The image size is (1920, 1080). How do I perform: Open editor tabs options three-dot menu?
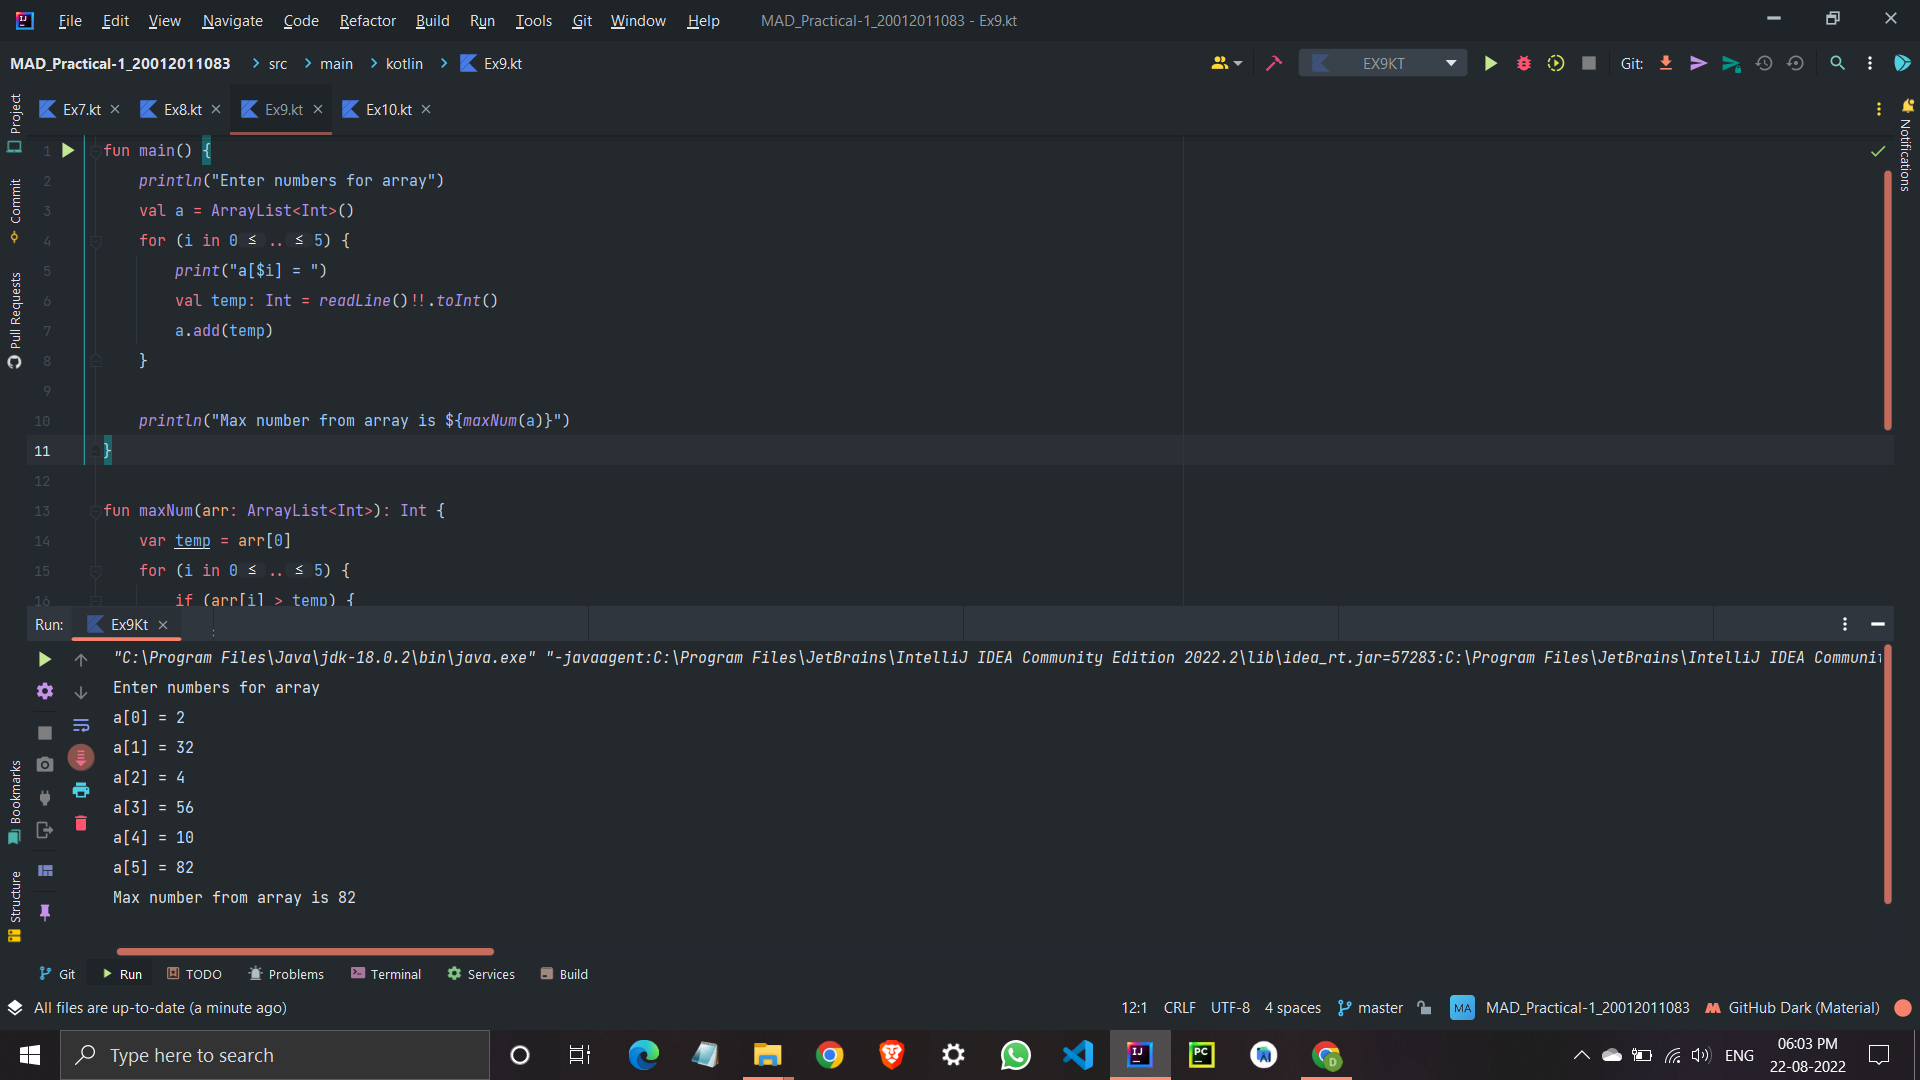[1878, 109]
